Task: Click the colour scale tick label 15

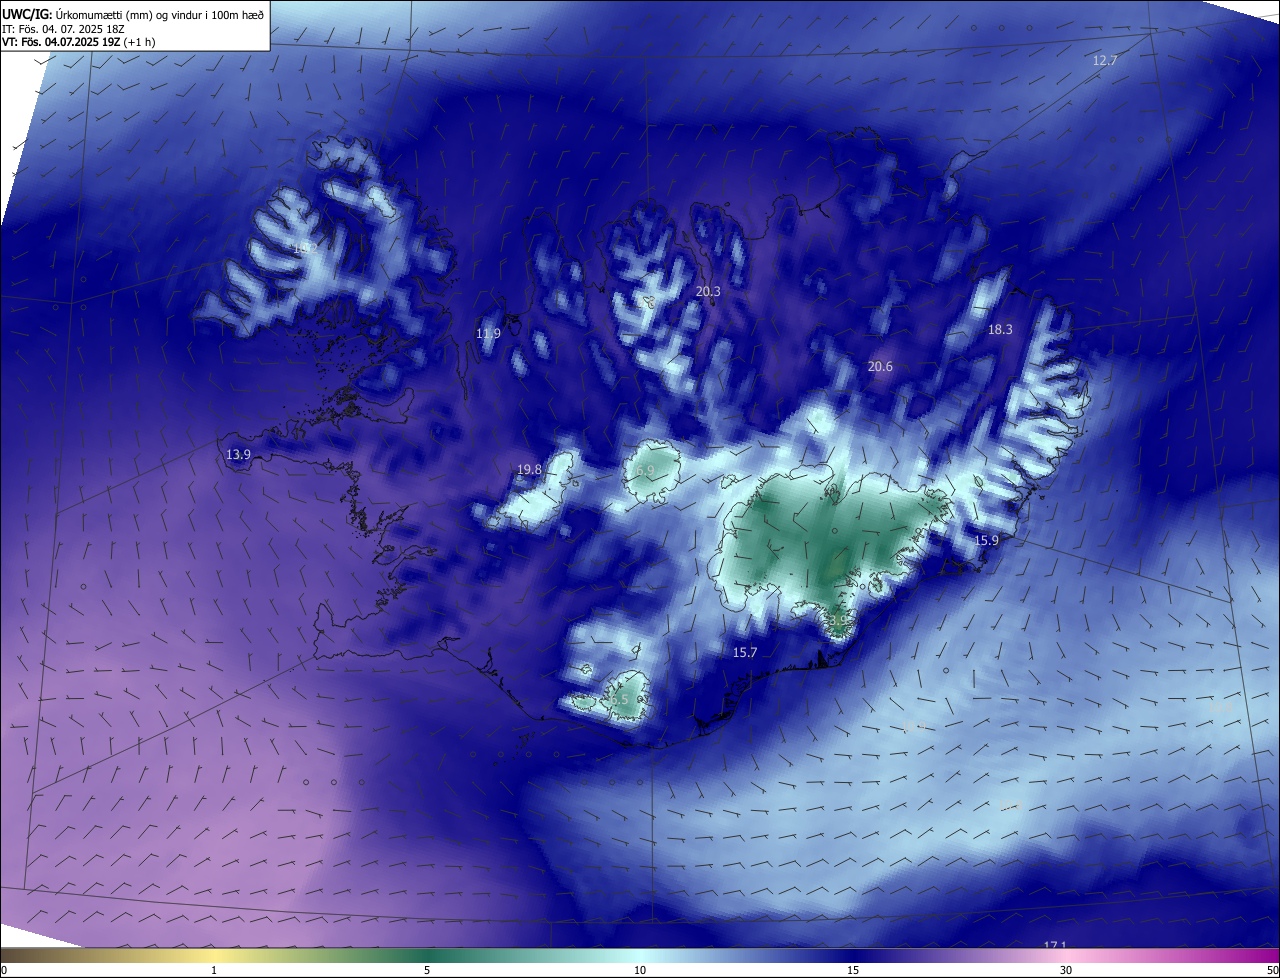Action: [x=853, y=970]
